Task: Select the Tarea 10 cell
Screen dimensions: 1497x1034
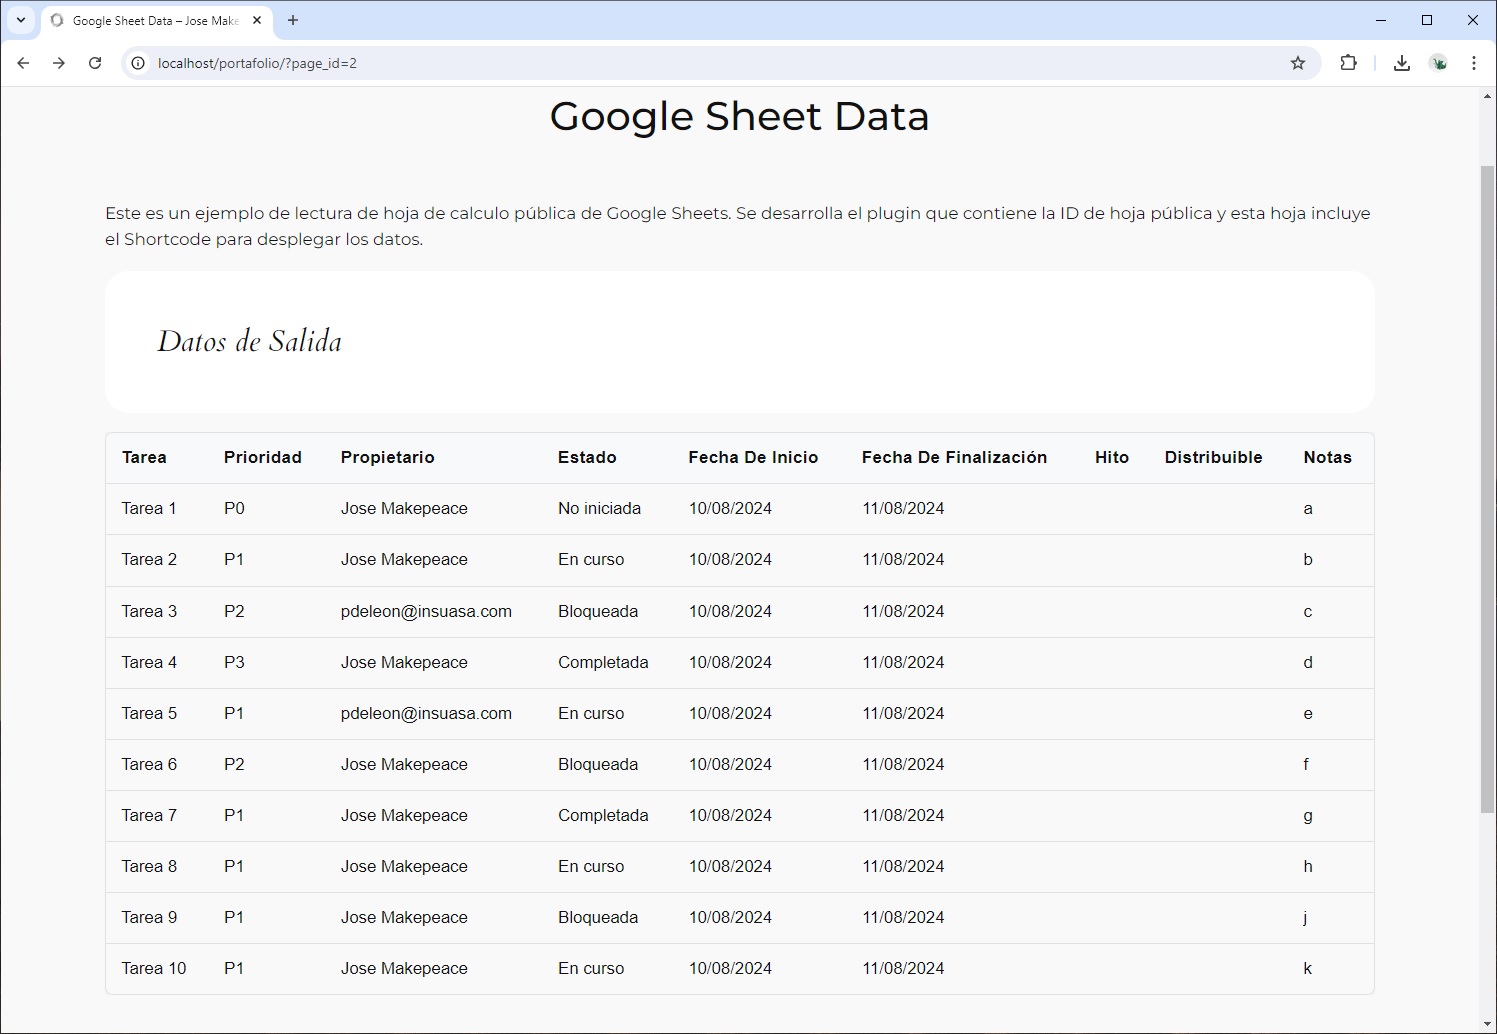Action: coord(154,968)
